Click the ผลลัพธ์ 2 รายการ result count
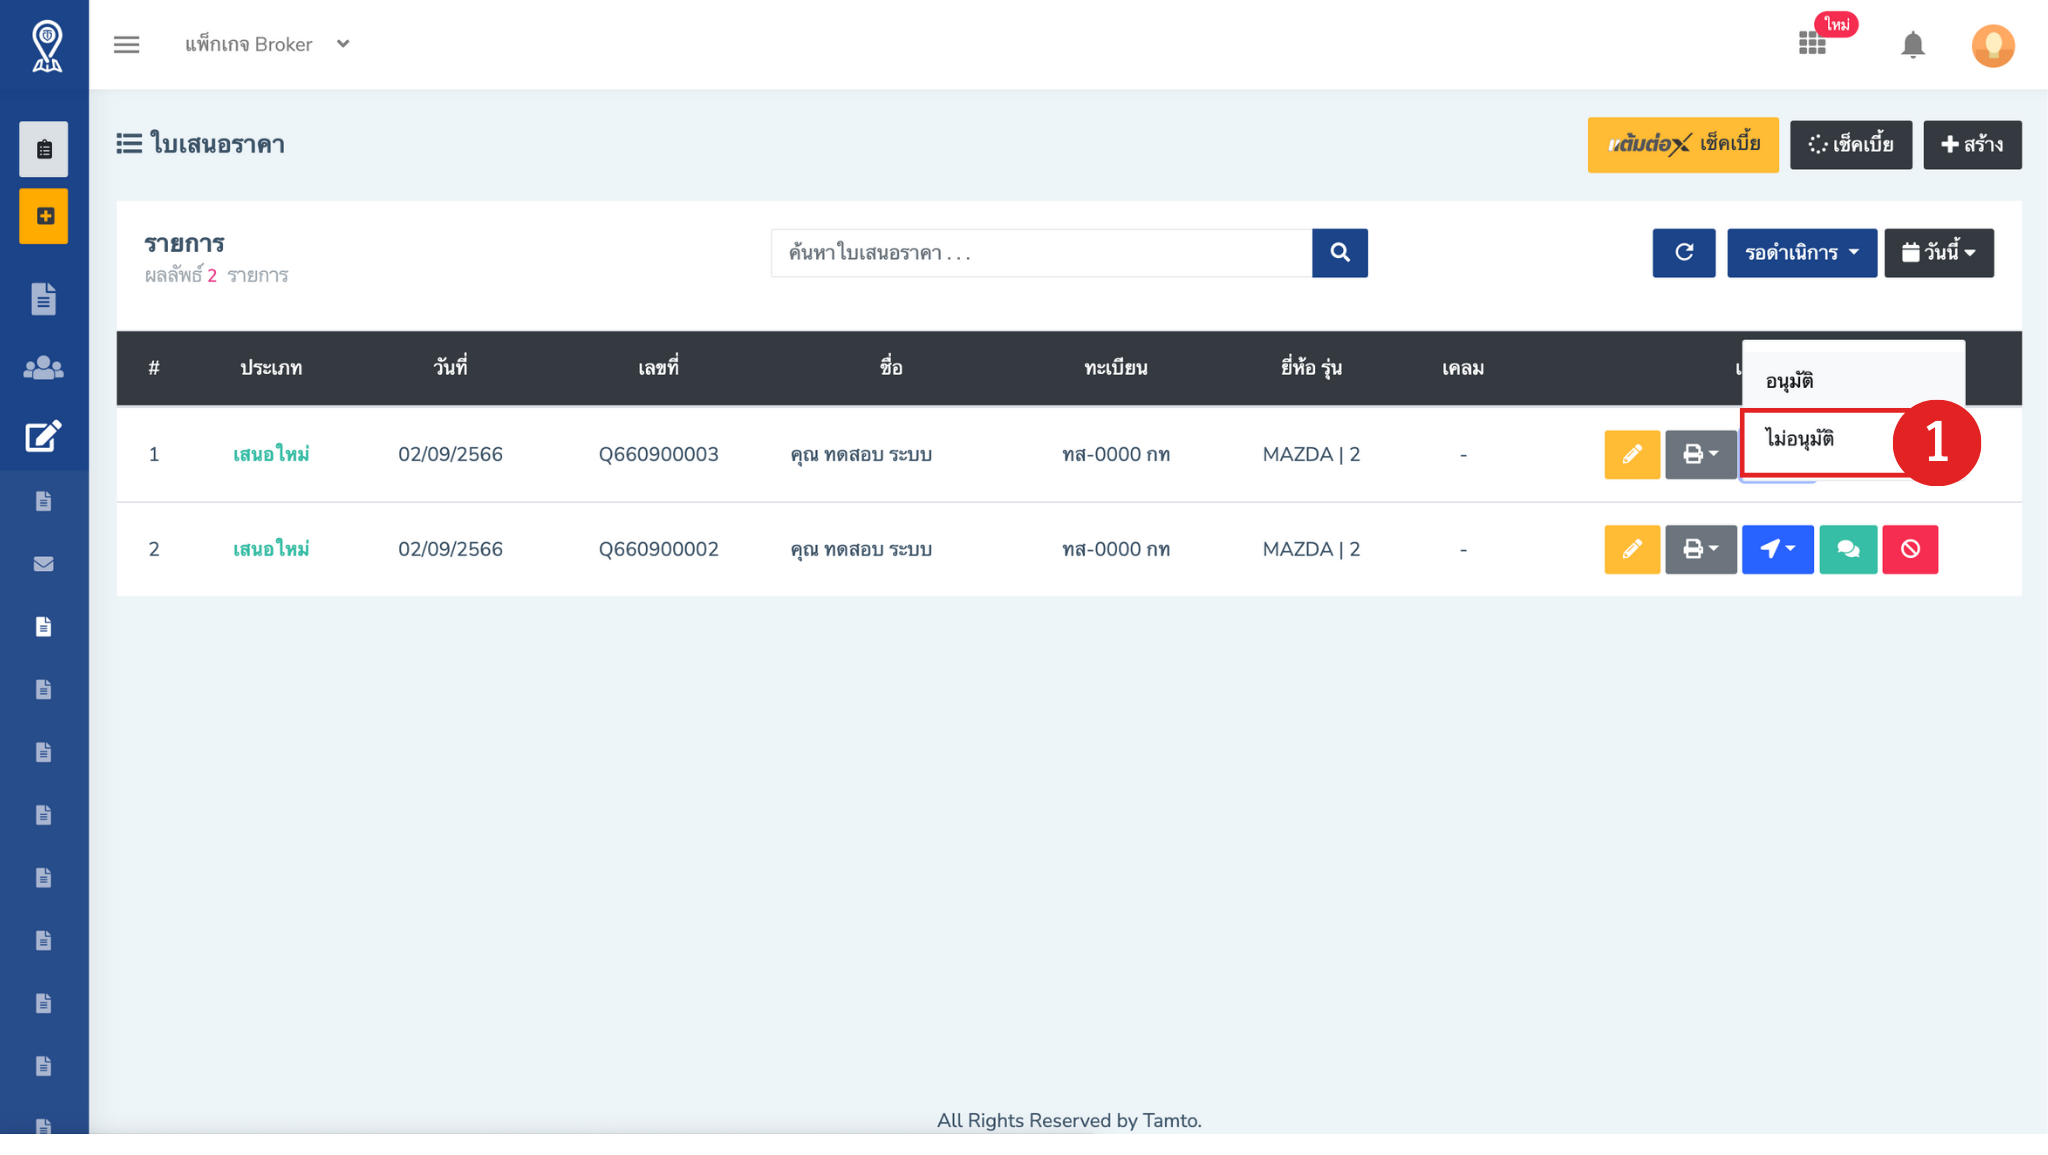 216,275
